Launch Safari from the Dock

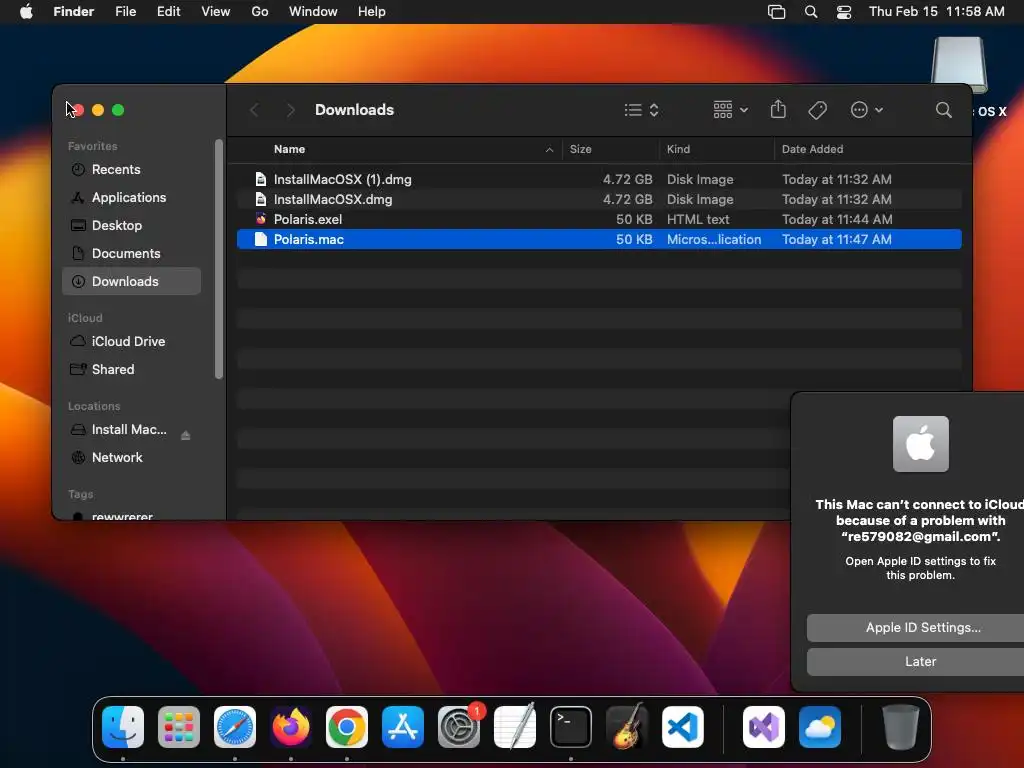click(x=235, y=727)
